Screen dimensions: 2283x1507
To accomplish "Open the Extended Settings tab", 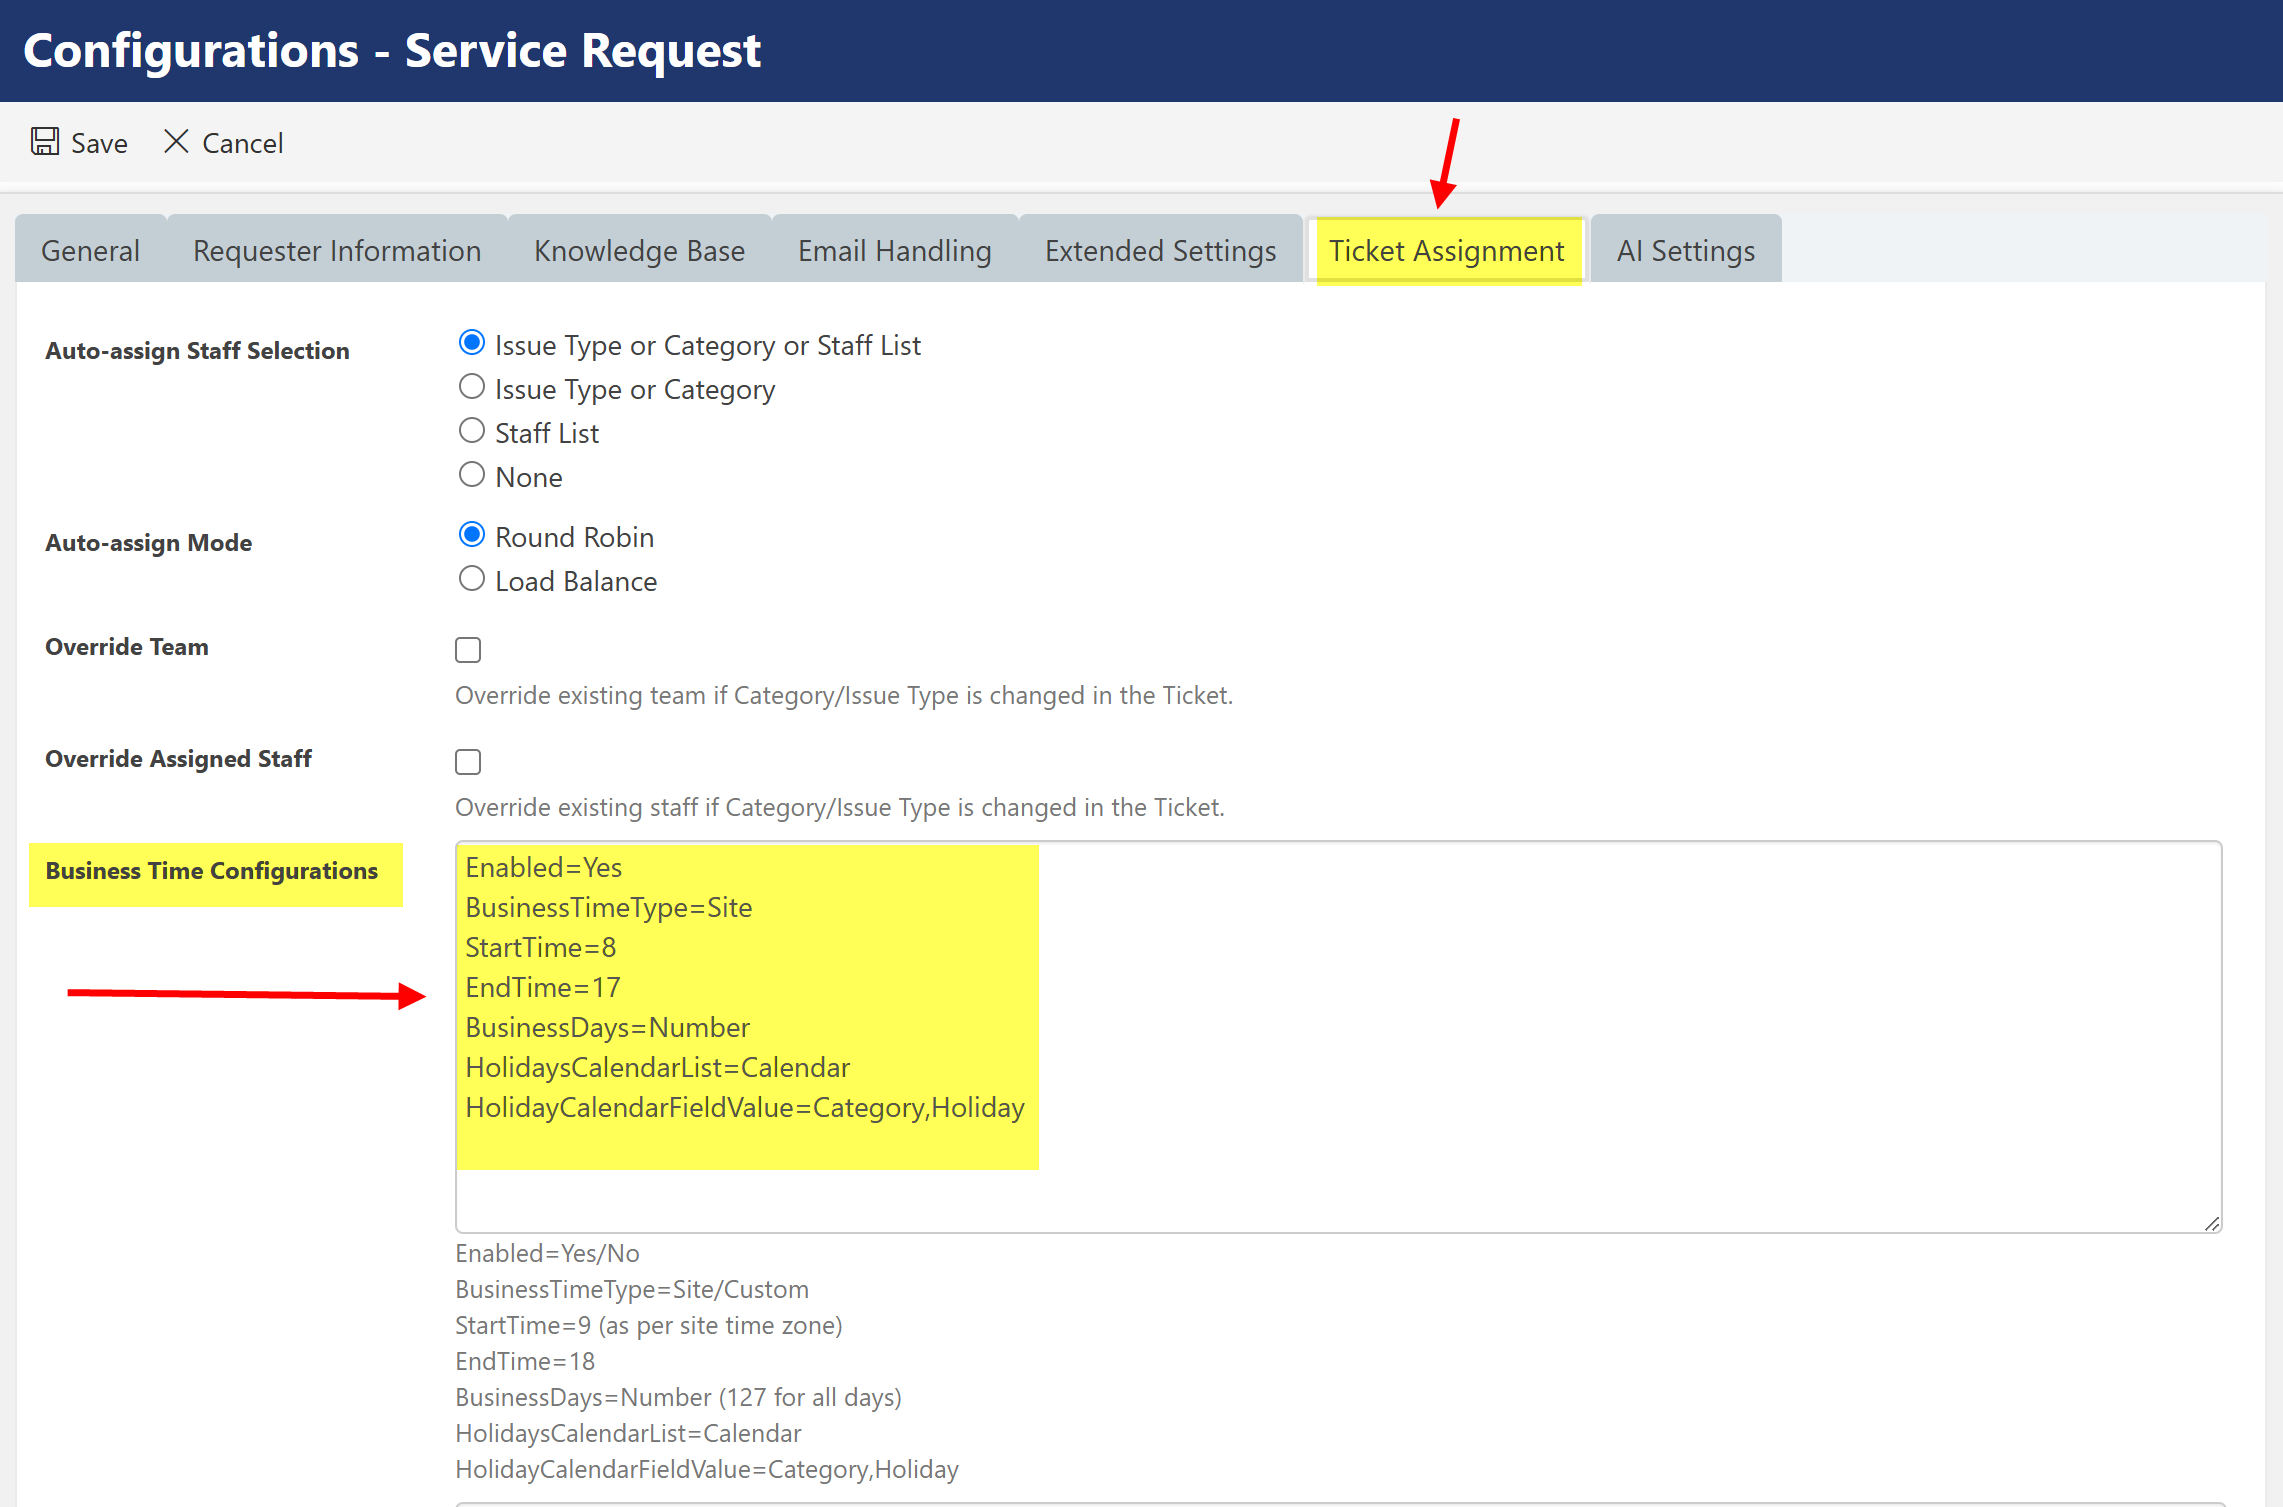I will point(1160,251).
